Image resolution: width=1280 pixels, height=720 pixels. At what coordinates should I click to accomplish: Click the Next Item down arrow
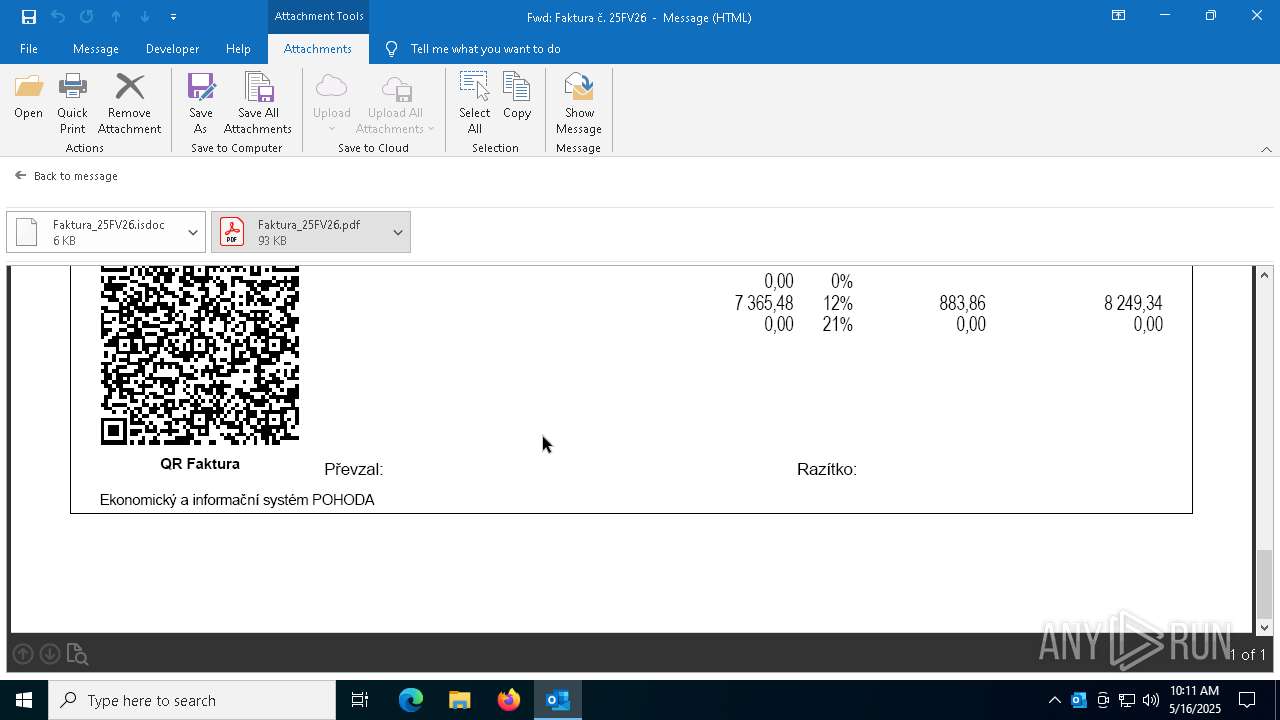pos(145,16)
